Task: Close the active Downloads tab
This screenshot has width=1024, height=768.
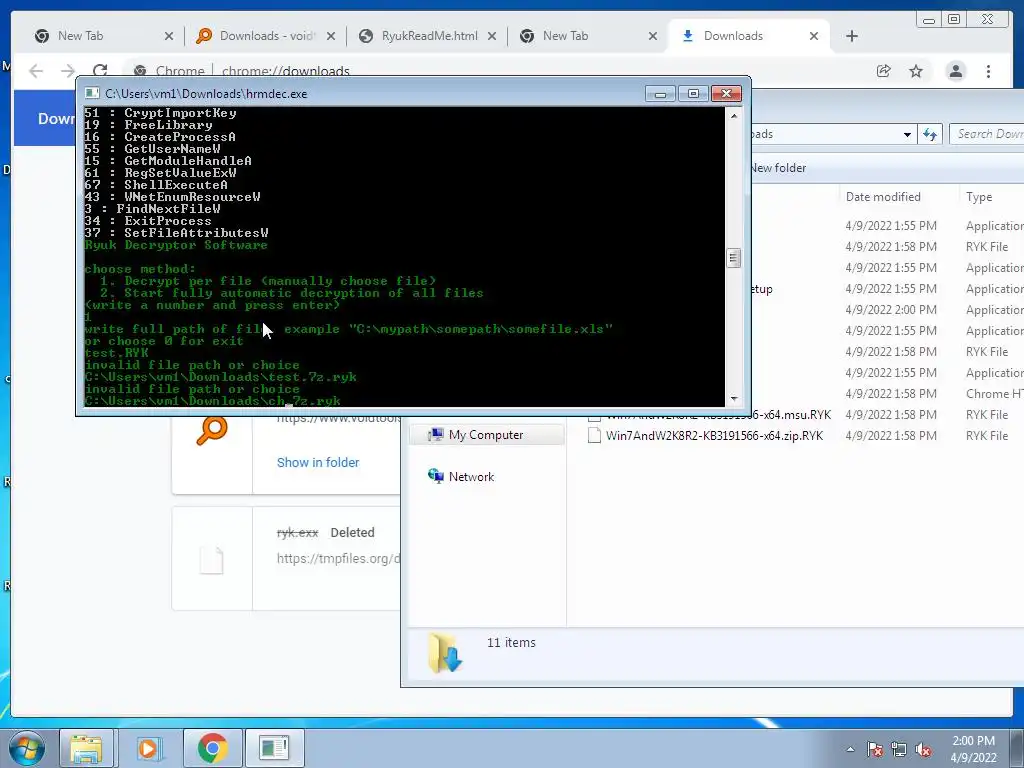Action: tap(814, 37)
